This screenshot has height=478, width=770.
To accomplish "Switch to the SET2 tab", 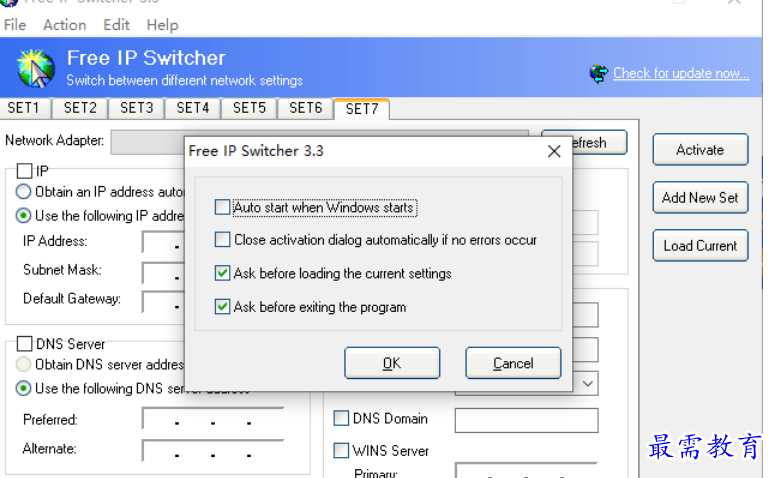I will coord(80,108).
